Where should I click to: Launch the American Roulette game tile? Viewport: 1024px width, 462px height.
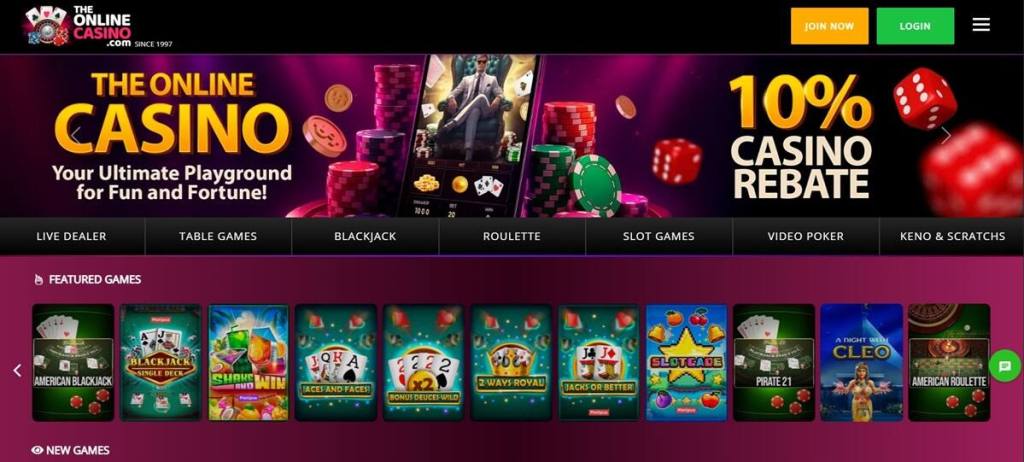click(x=949, y=363)
